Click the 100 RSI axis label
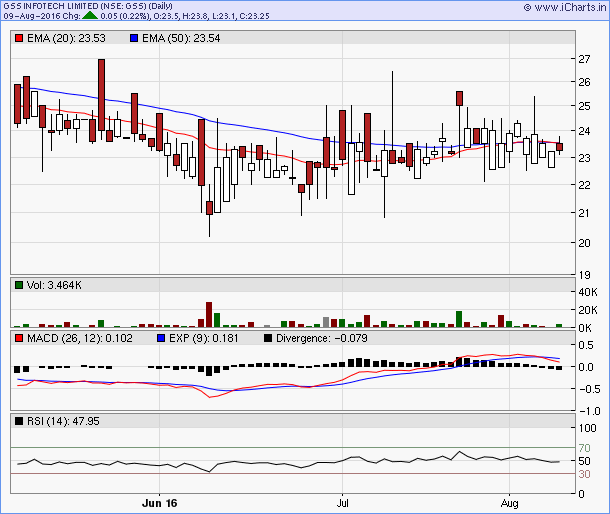 click(x=587, y=428)
